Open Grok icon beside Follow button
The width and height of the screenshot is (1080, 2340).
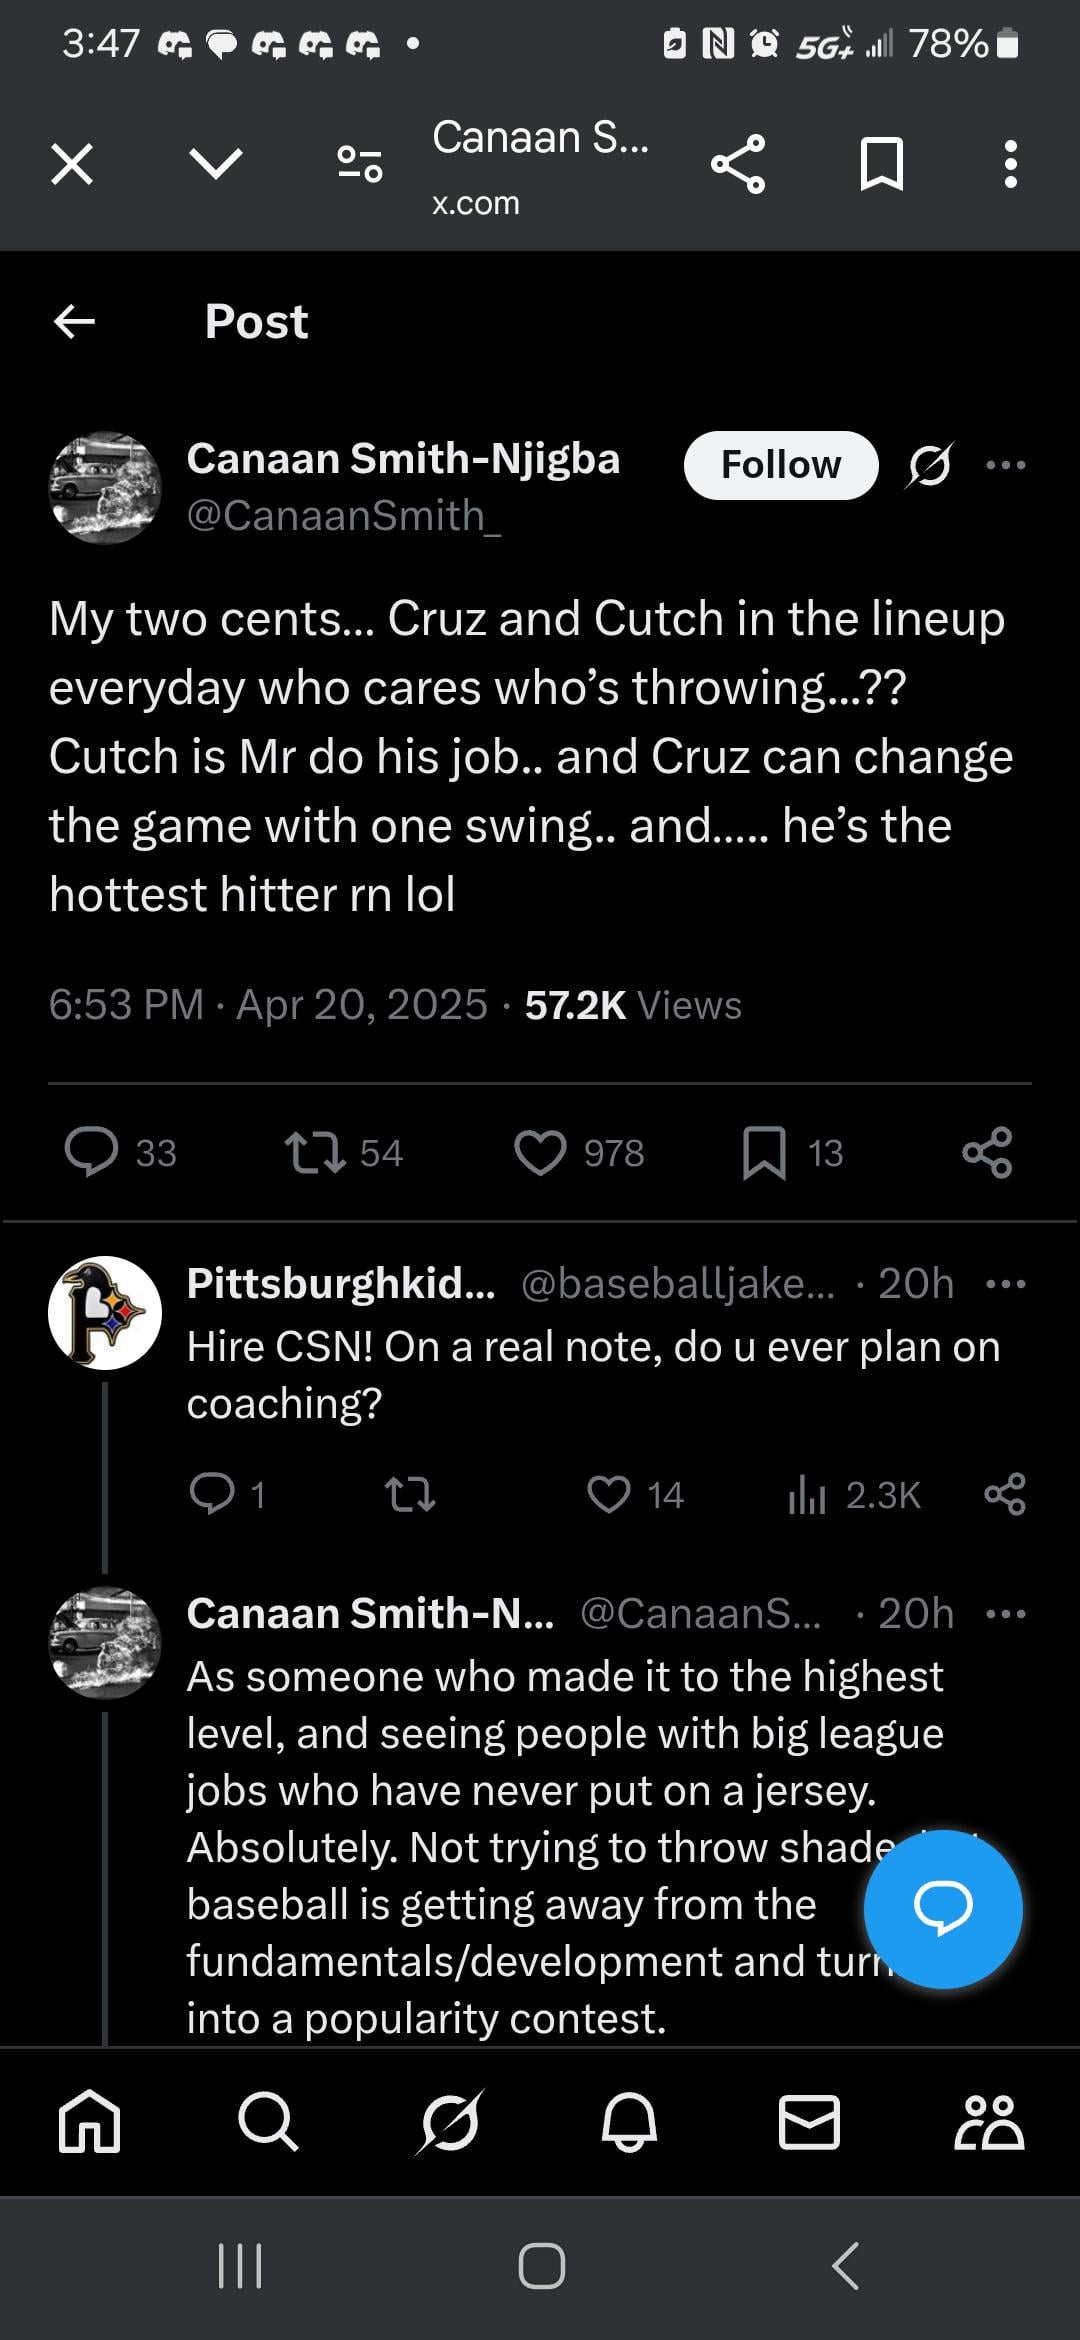tap(930, 465)
